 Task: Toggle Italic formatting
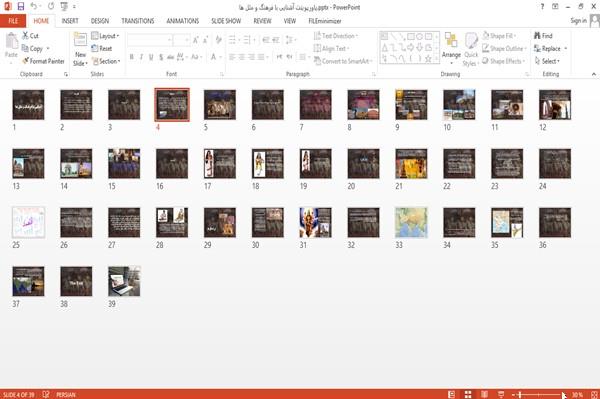tap(141, 57)
